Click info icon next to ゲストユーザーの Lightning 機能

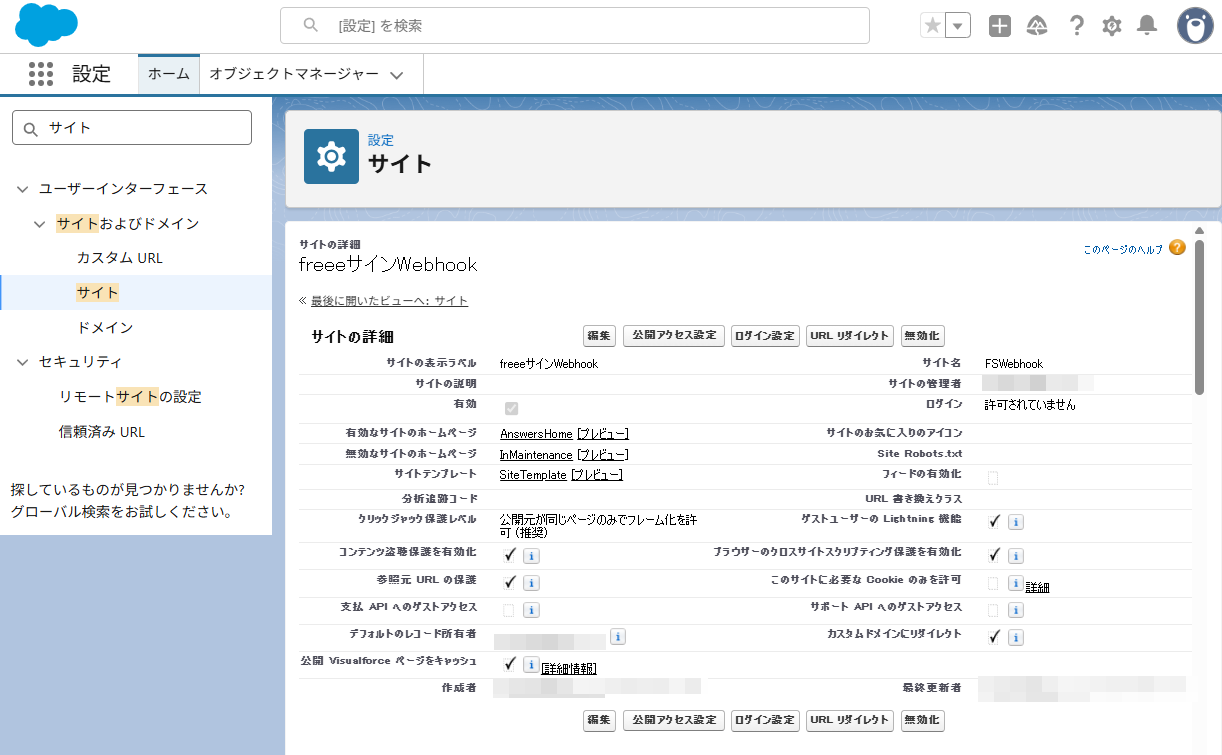click(x=1015, y=522)
